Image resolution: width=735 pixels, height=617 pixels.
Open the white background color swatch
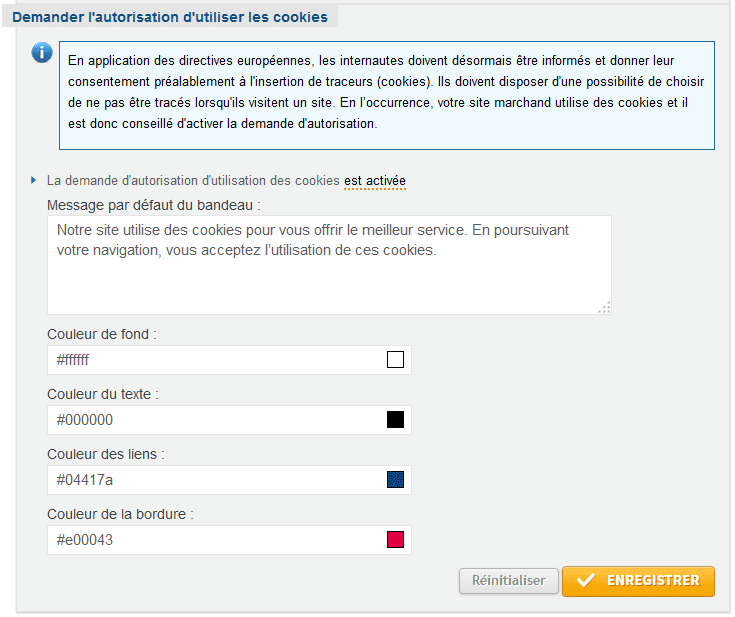(395, 360)
